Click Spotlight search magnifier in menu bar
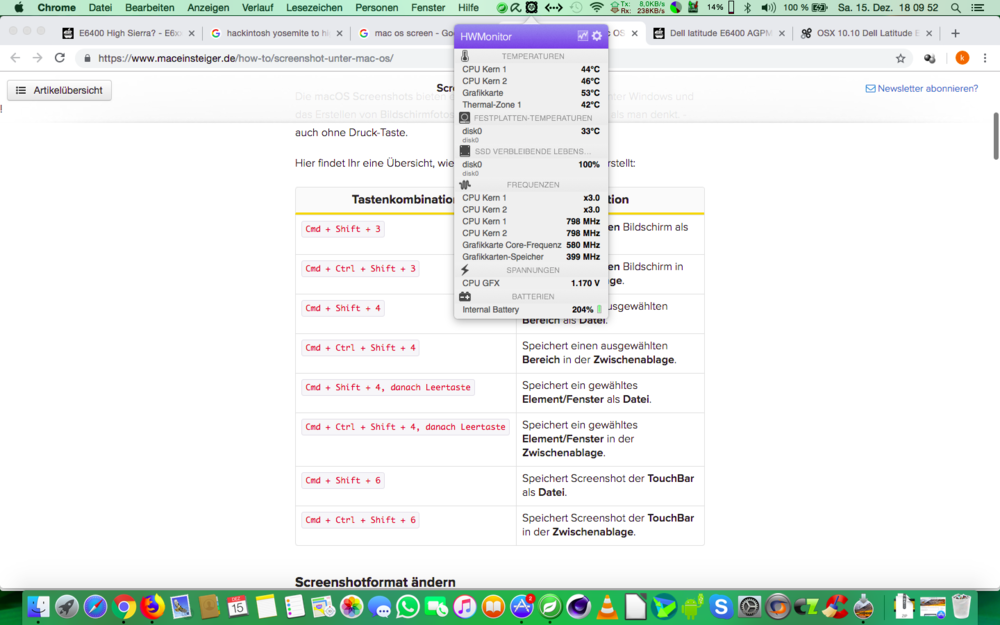Screen dimensions: 1000x625 click(x=955, y=7)
